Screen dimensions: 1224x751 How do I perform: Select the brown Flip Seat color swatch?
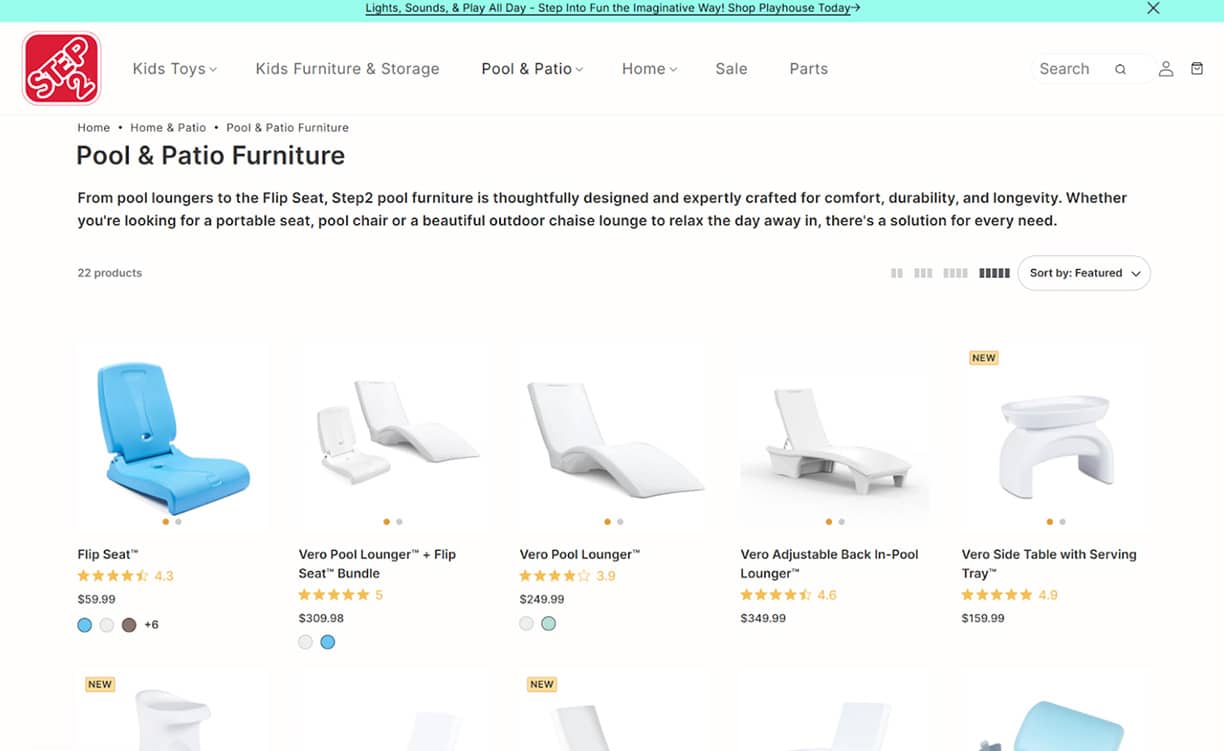(x=129, y=625)
